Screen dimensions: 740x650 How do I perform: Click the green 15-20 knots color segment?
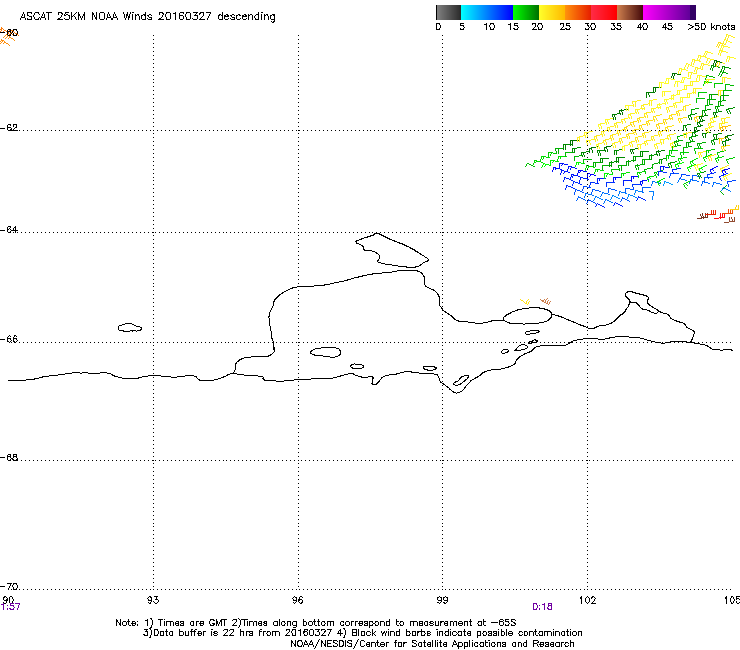526,12
